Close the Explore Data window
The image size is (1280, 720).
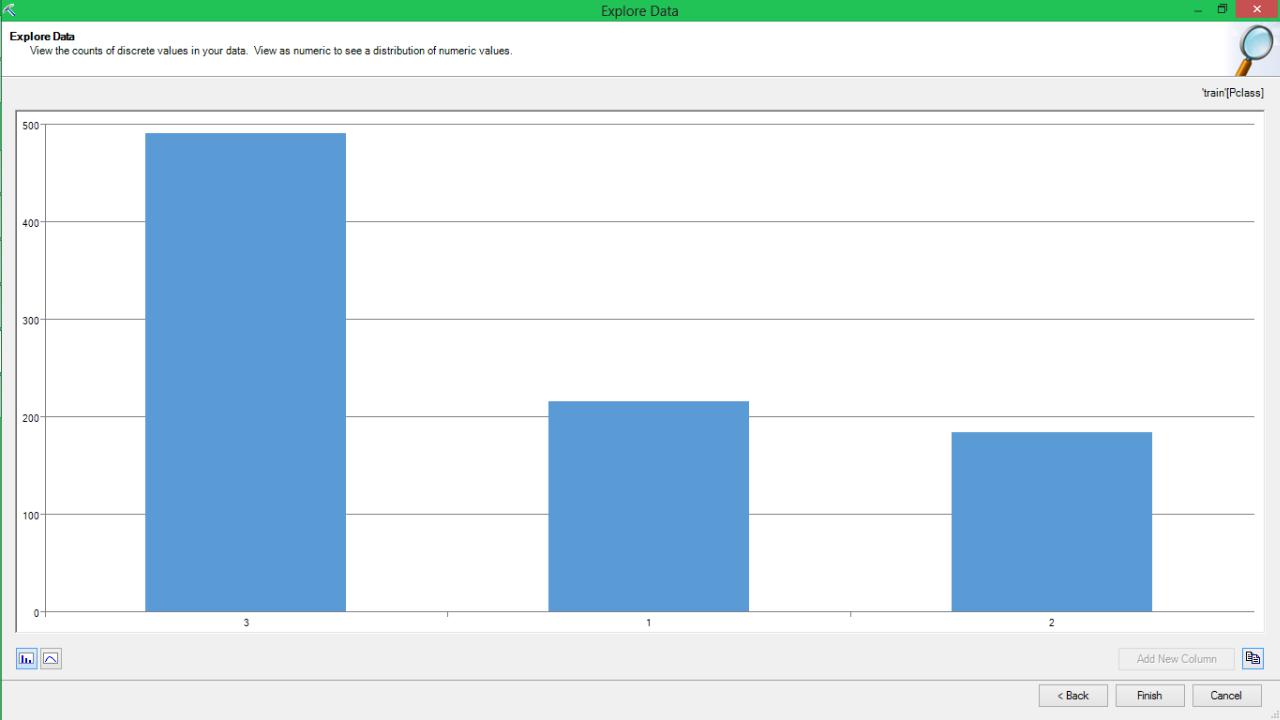1257,10
